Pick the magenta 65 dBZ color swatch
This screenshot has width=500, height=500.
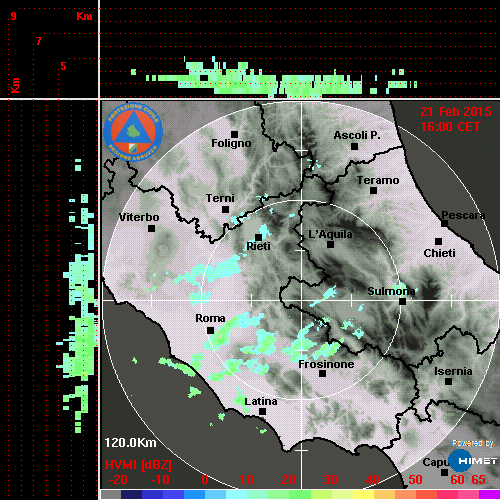489,494
